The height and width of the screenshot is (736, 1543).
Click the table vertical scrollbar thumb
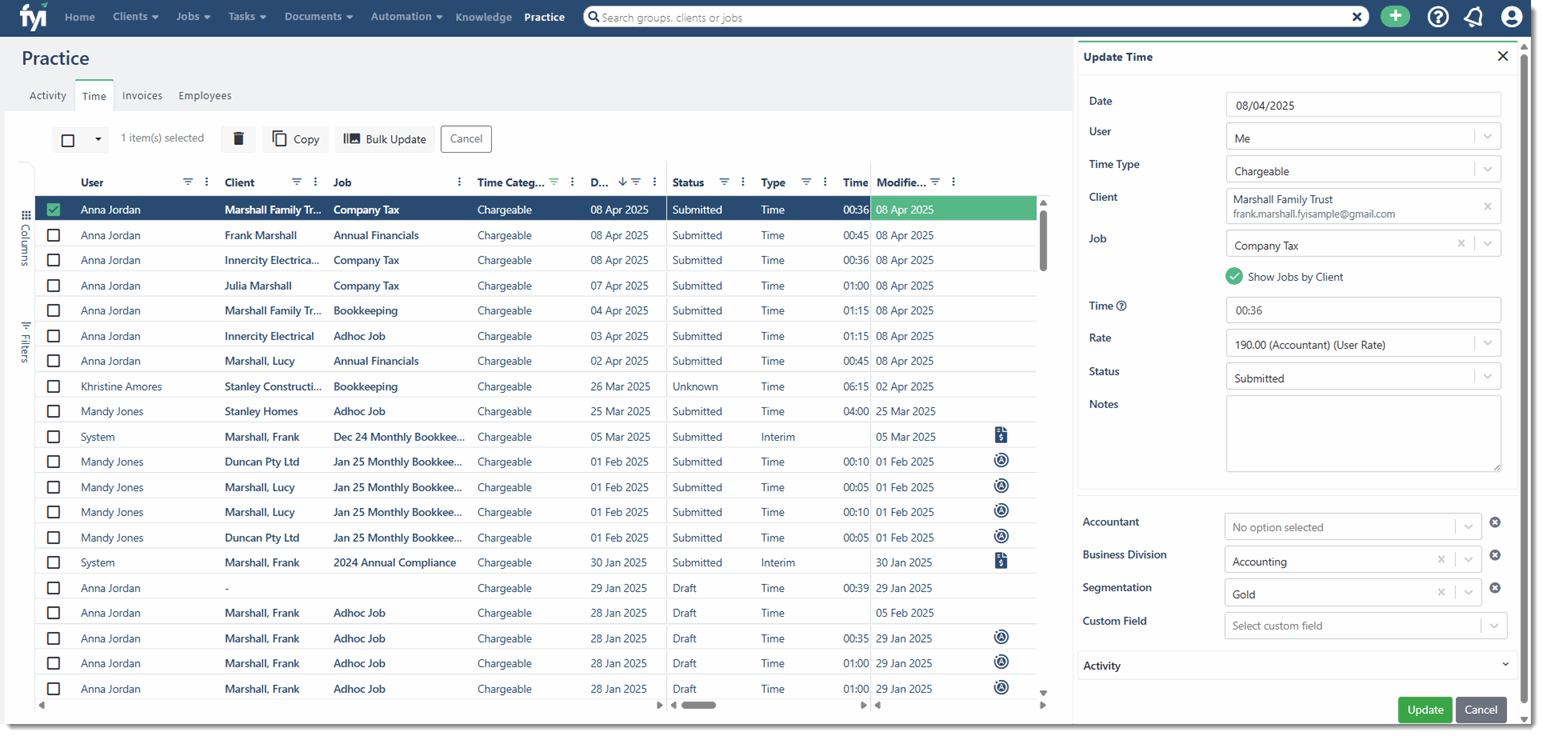1043,240
